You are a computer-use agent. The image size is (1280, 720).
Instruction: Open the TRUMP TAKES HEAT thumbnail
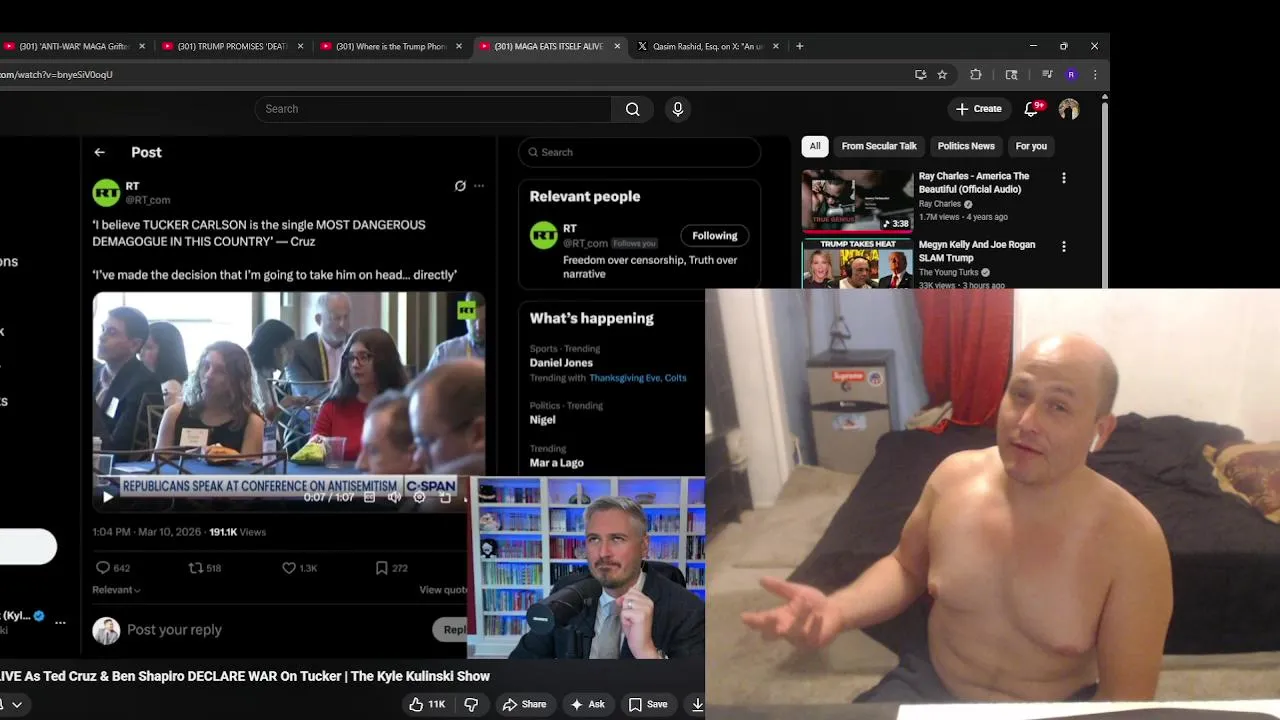tap(857, 263)
